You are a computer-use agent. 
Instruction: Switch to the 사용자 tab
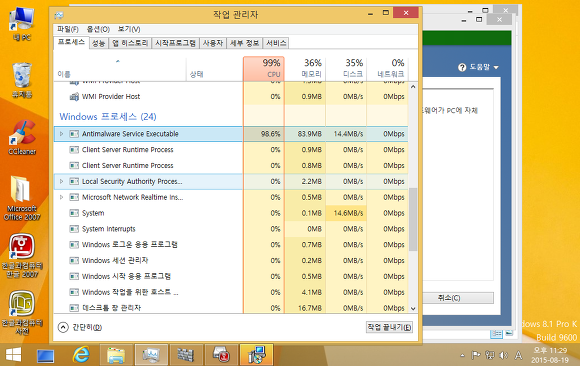pos(213,43)
